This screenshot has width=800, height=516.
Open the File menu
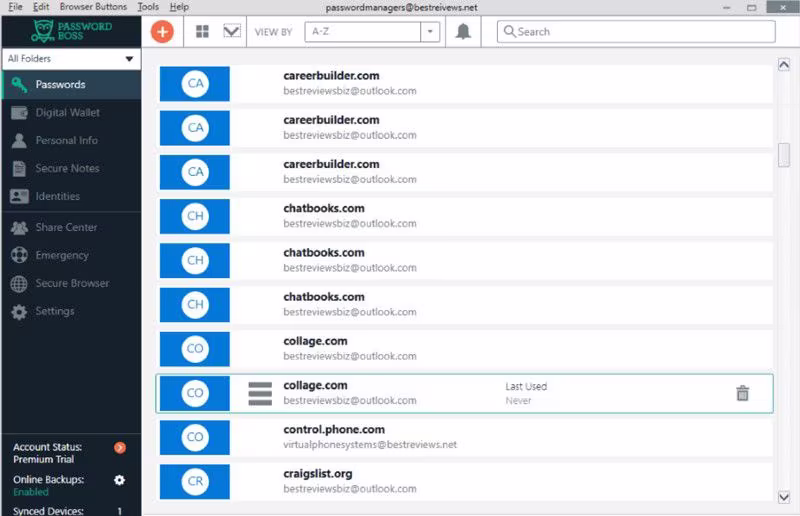[x=15, y=7]
